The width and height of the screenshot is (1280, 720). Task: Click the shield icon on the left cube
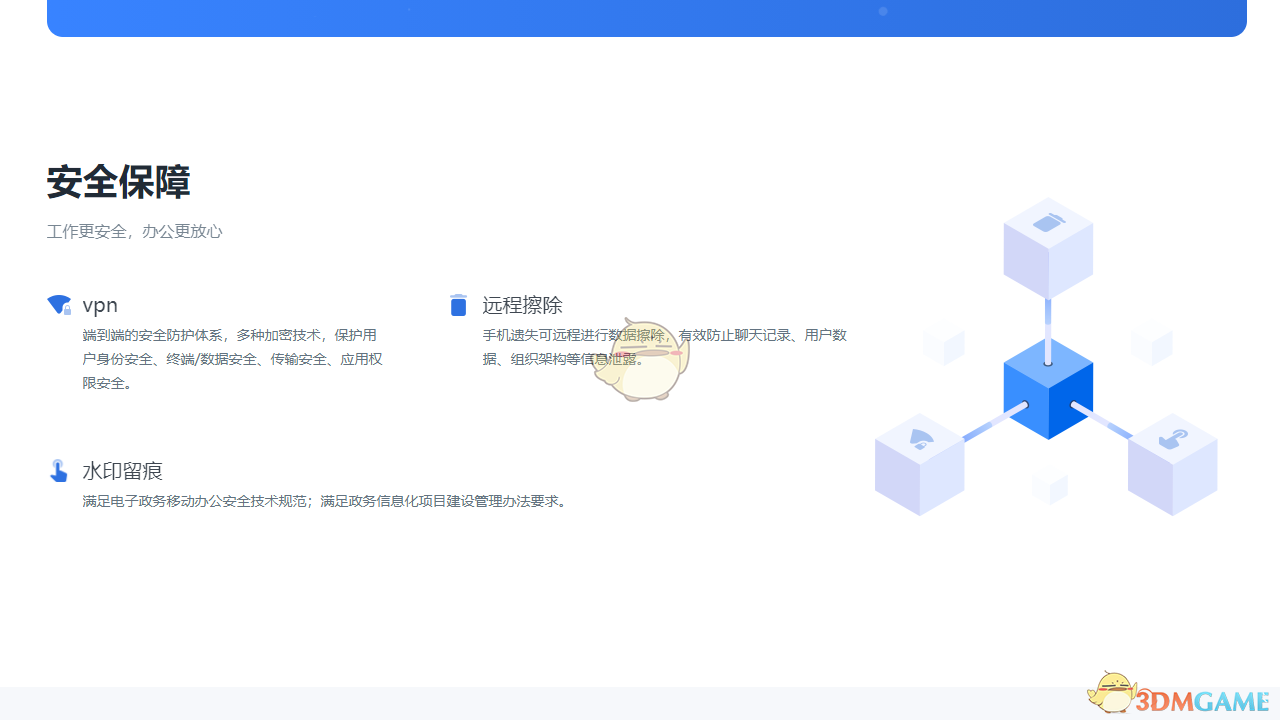920,437
